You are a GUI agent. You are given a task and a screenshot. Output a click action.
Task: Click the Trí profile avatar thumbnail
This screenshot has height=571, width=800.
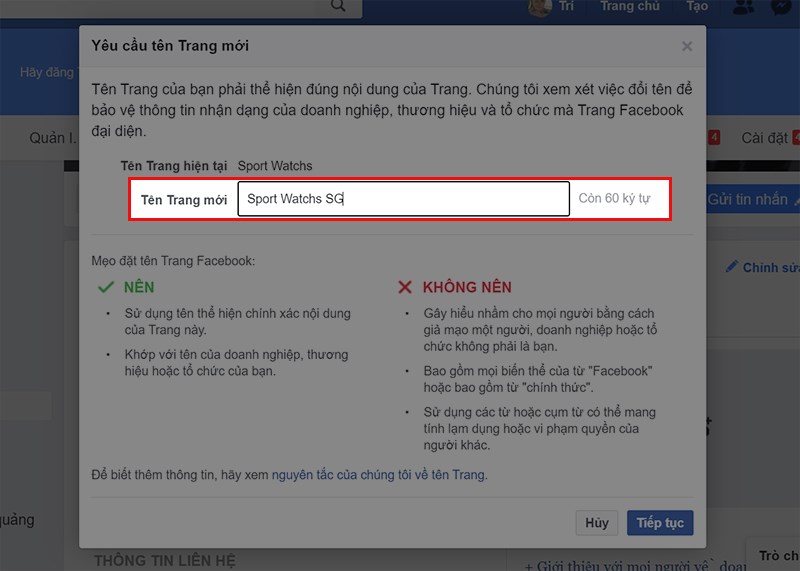coord(540,7)
